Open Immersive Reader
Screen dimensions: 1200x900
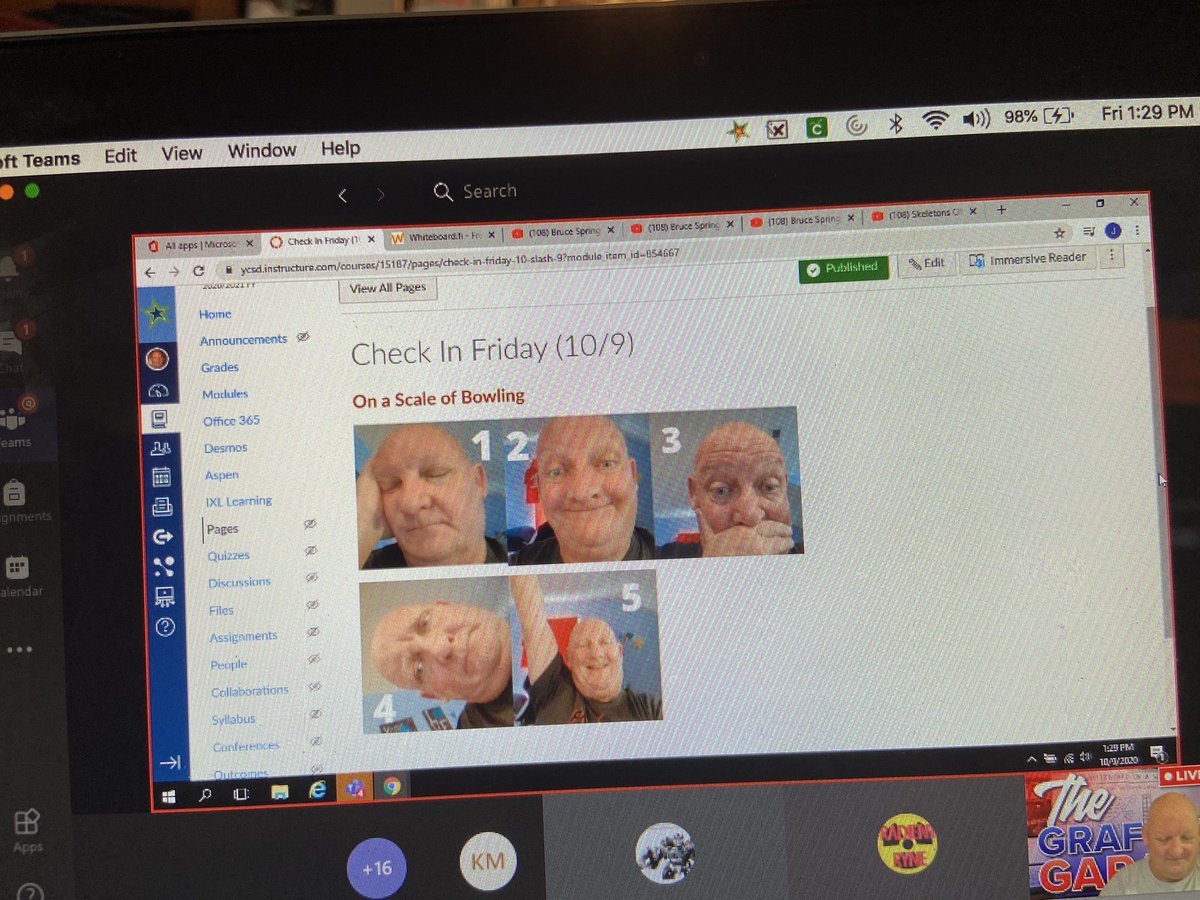1028,258
